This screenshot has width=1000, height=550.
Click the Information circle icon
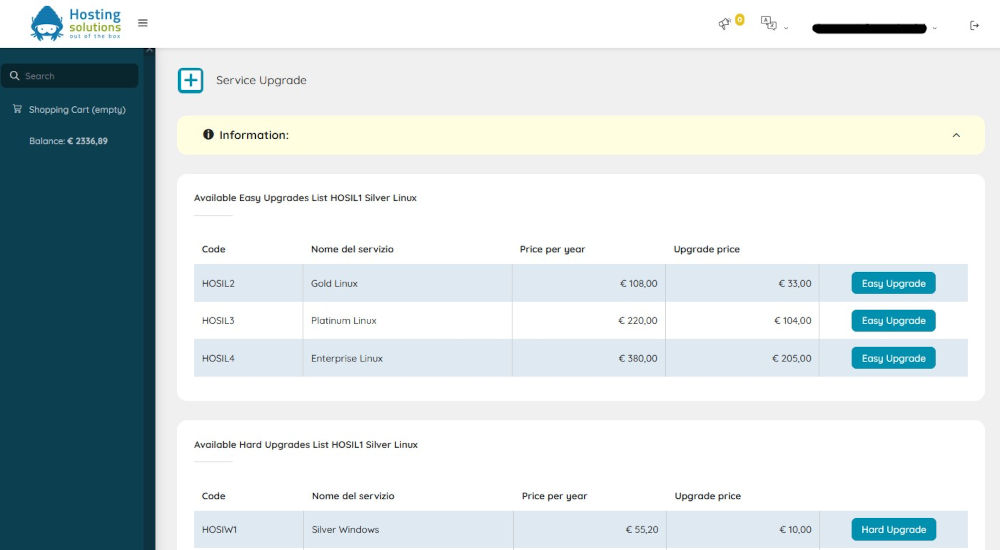pos(208,135)
